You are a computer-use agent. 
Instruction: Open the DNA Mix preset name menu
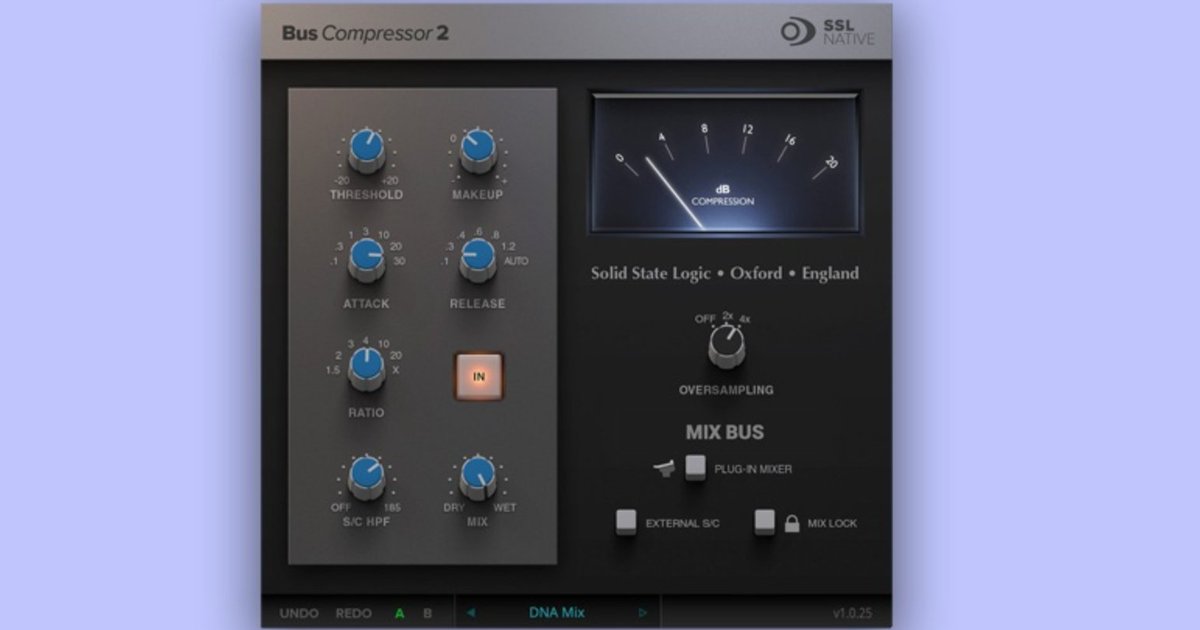tap(557, 613)
